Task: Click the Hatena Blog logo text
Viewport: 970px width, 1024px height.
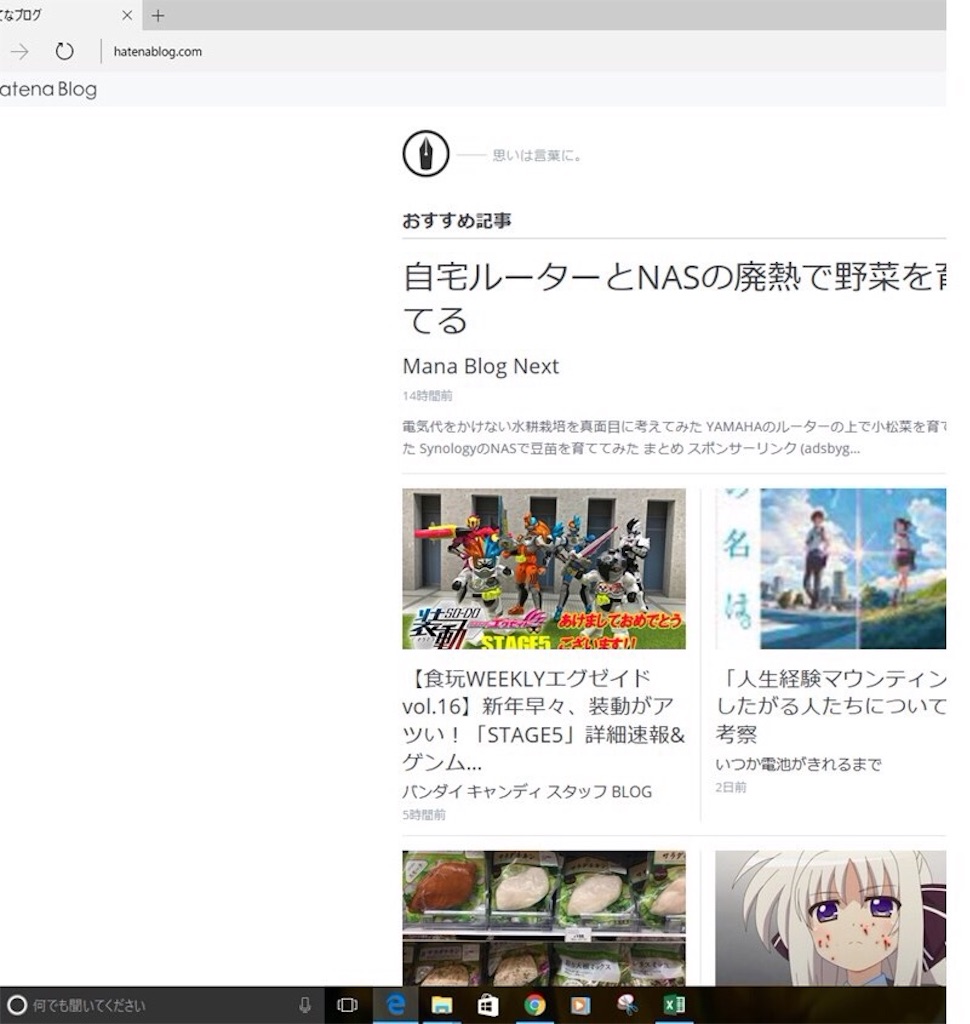Action: click(48, 89)
